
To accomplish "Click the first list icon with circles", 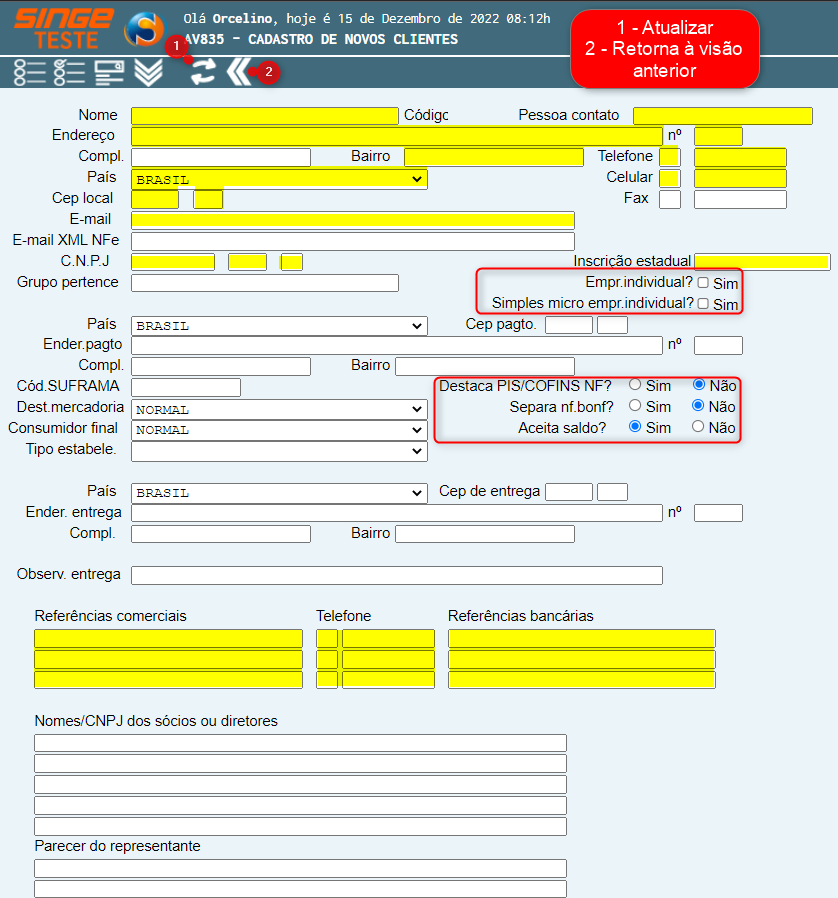I will pos(30,72).
